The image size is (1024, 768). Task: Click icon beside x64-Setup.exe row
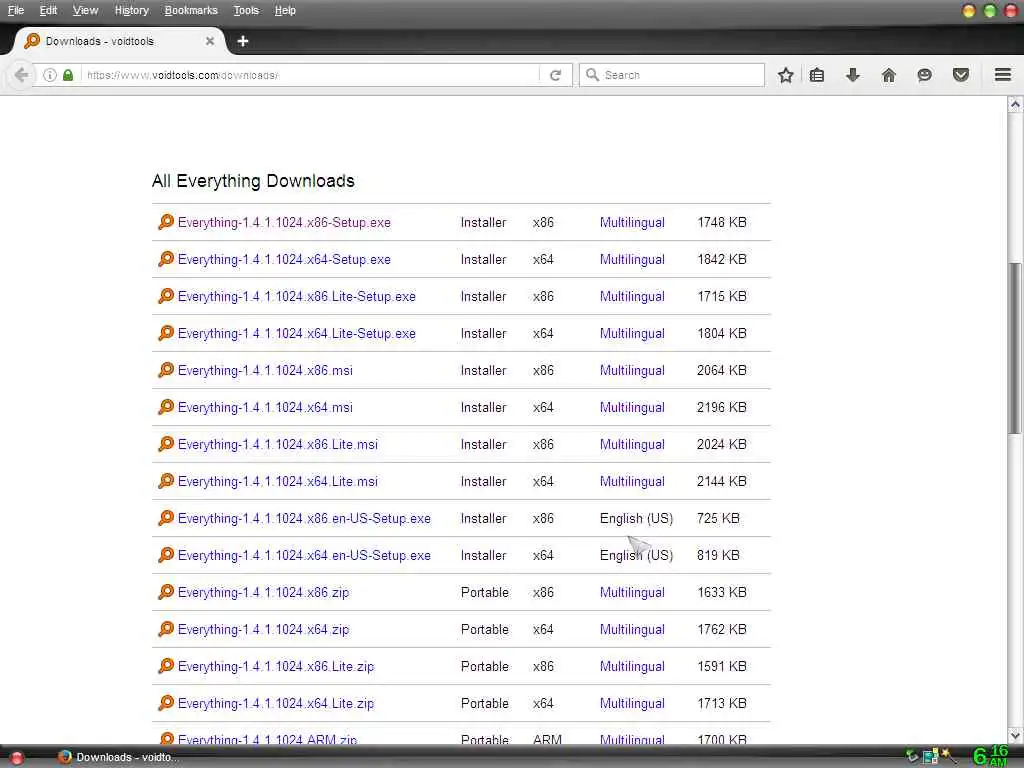tap(166, 259)
